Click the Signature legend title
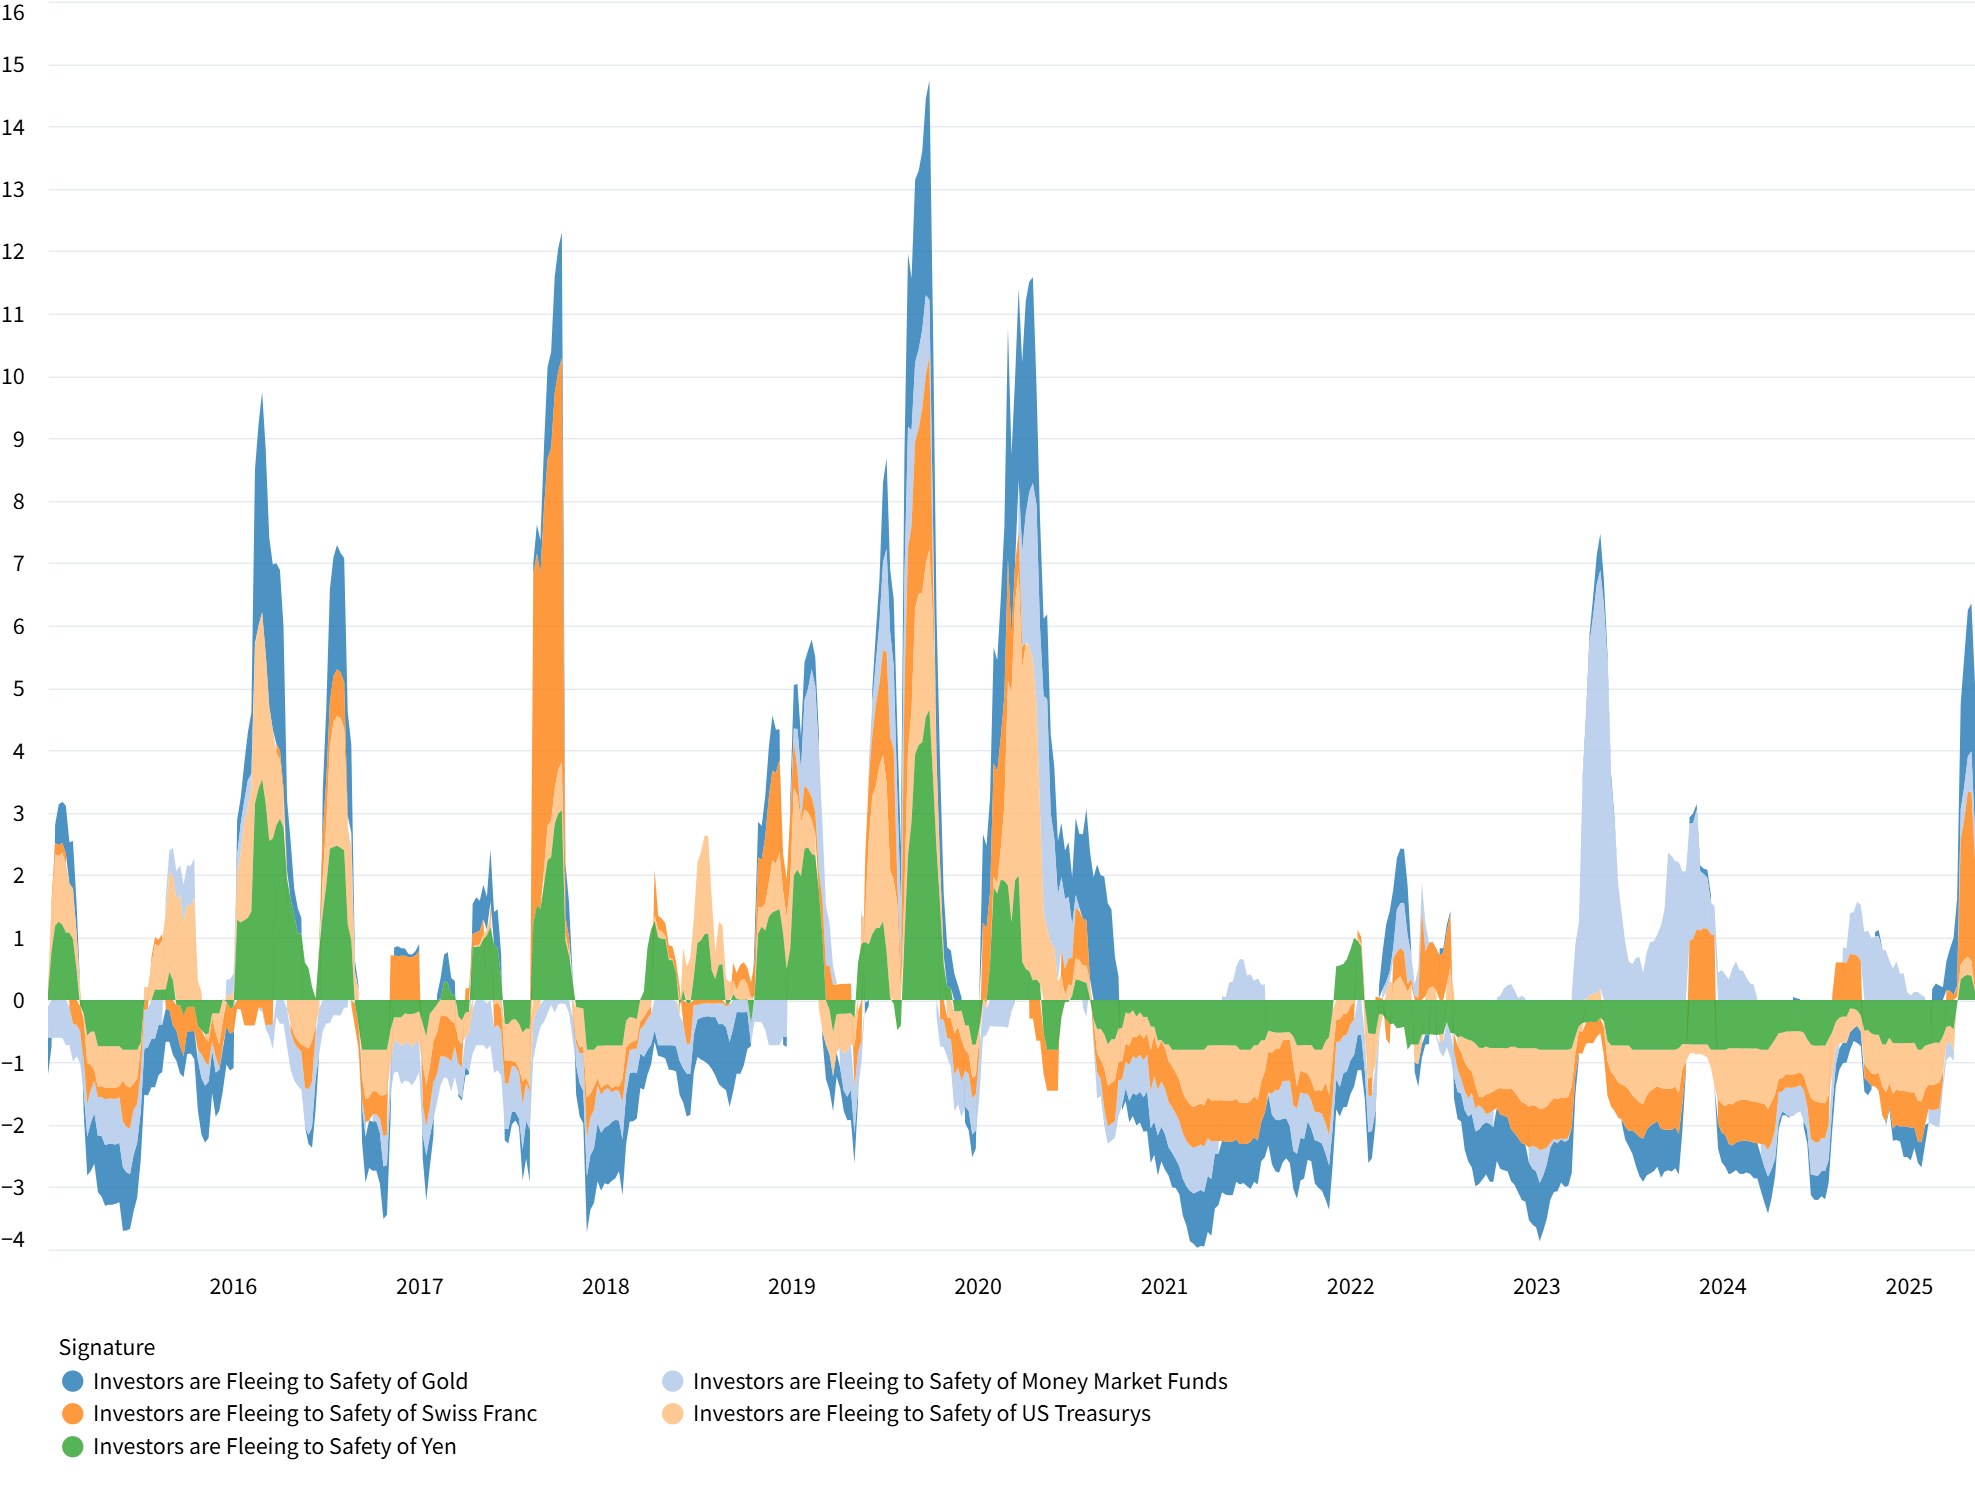 point(107,1347)
